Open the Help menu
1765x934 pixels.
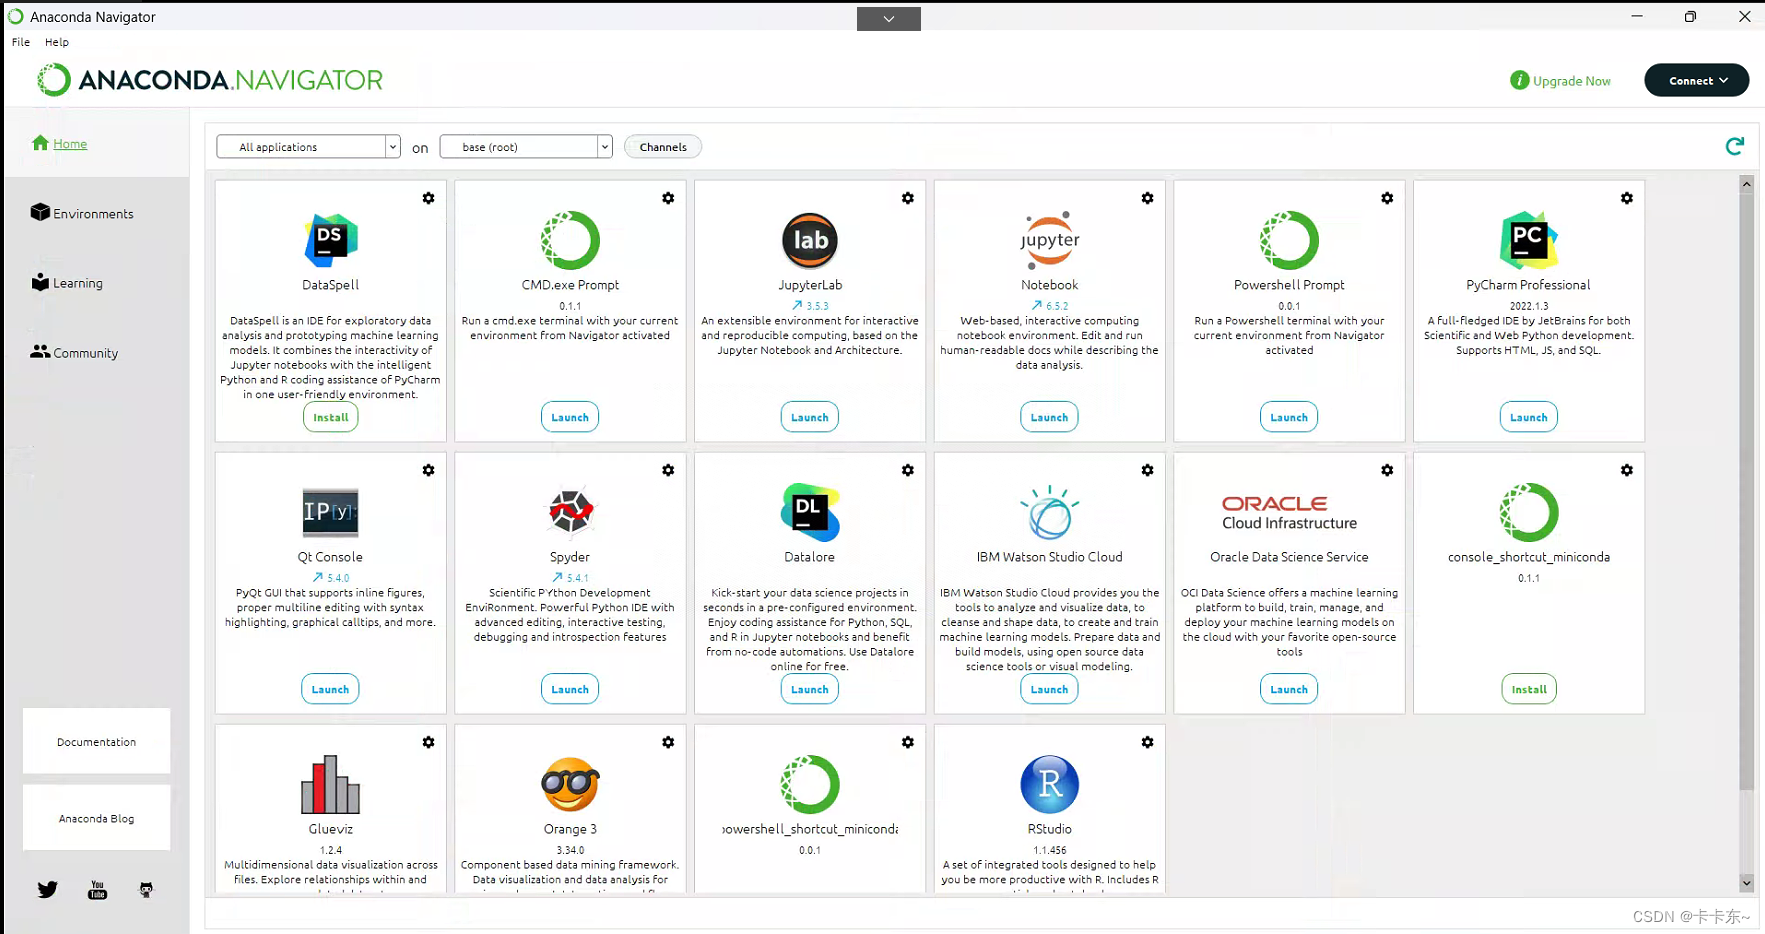[57, 42]
